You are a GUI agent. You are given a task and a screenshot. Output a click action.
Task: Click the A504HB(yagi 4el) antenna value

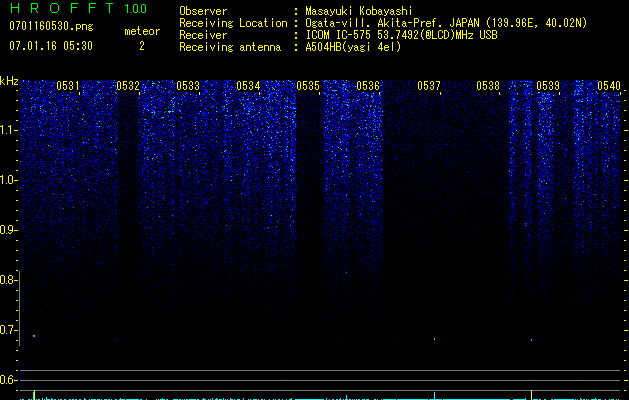(353, 47)
